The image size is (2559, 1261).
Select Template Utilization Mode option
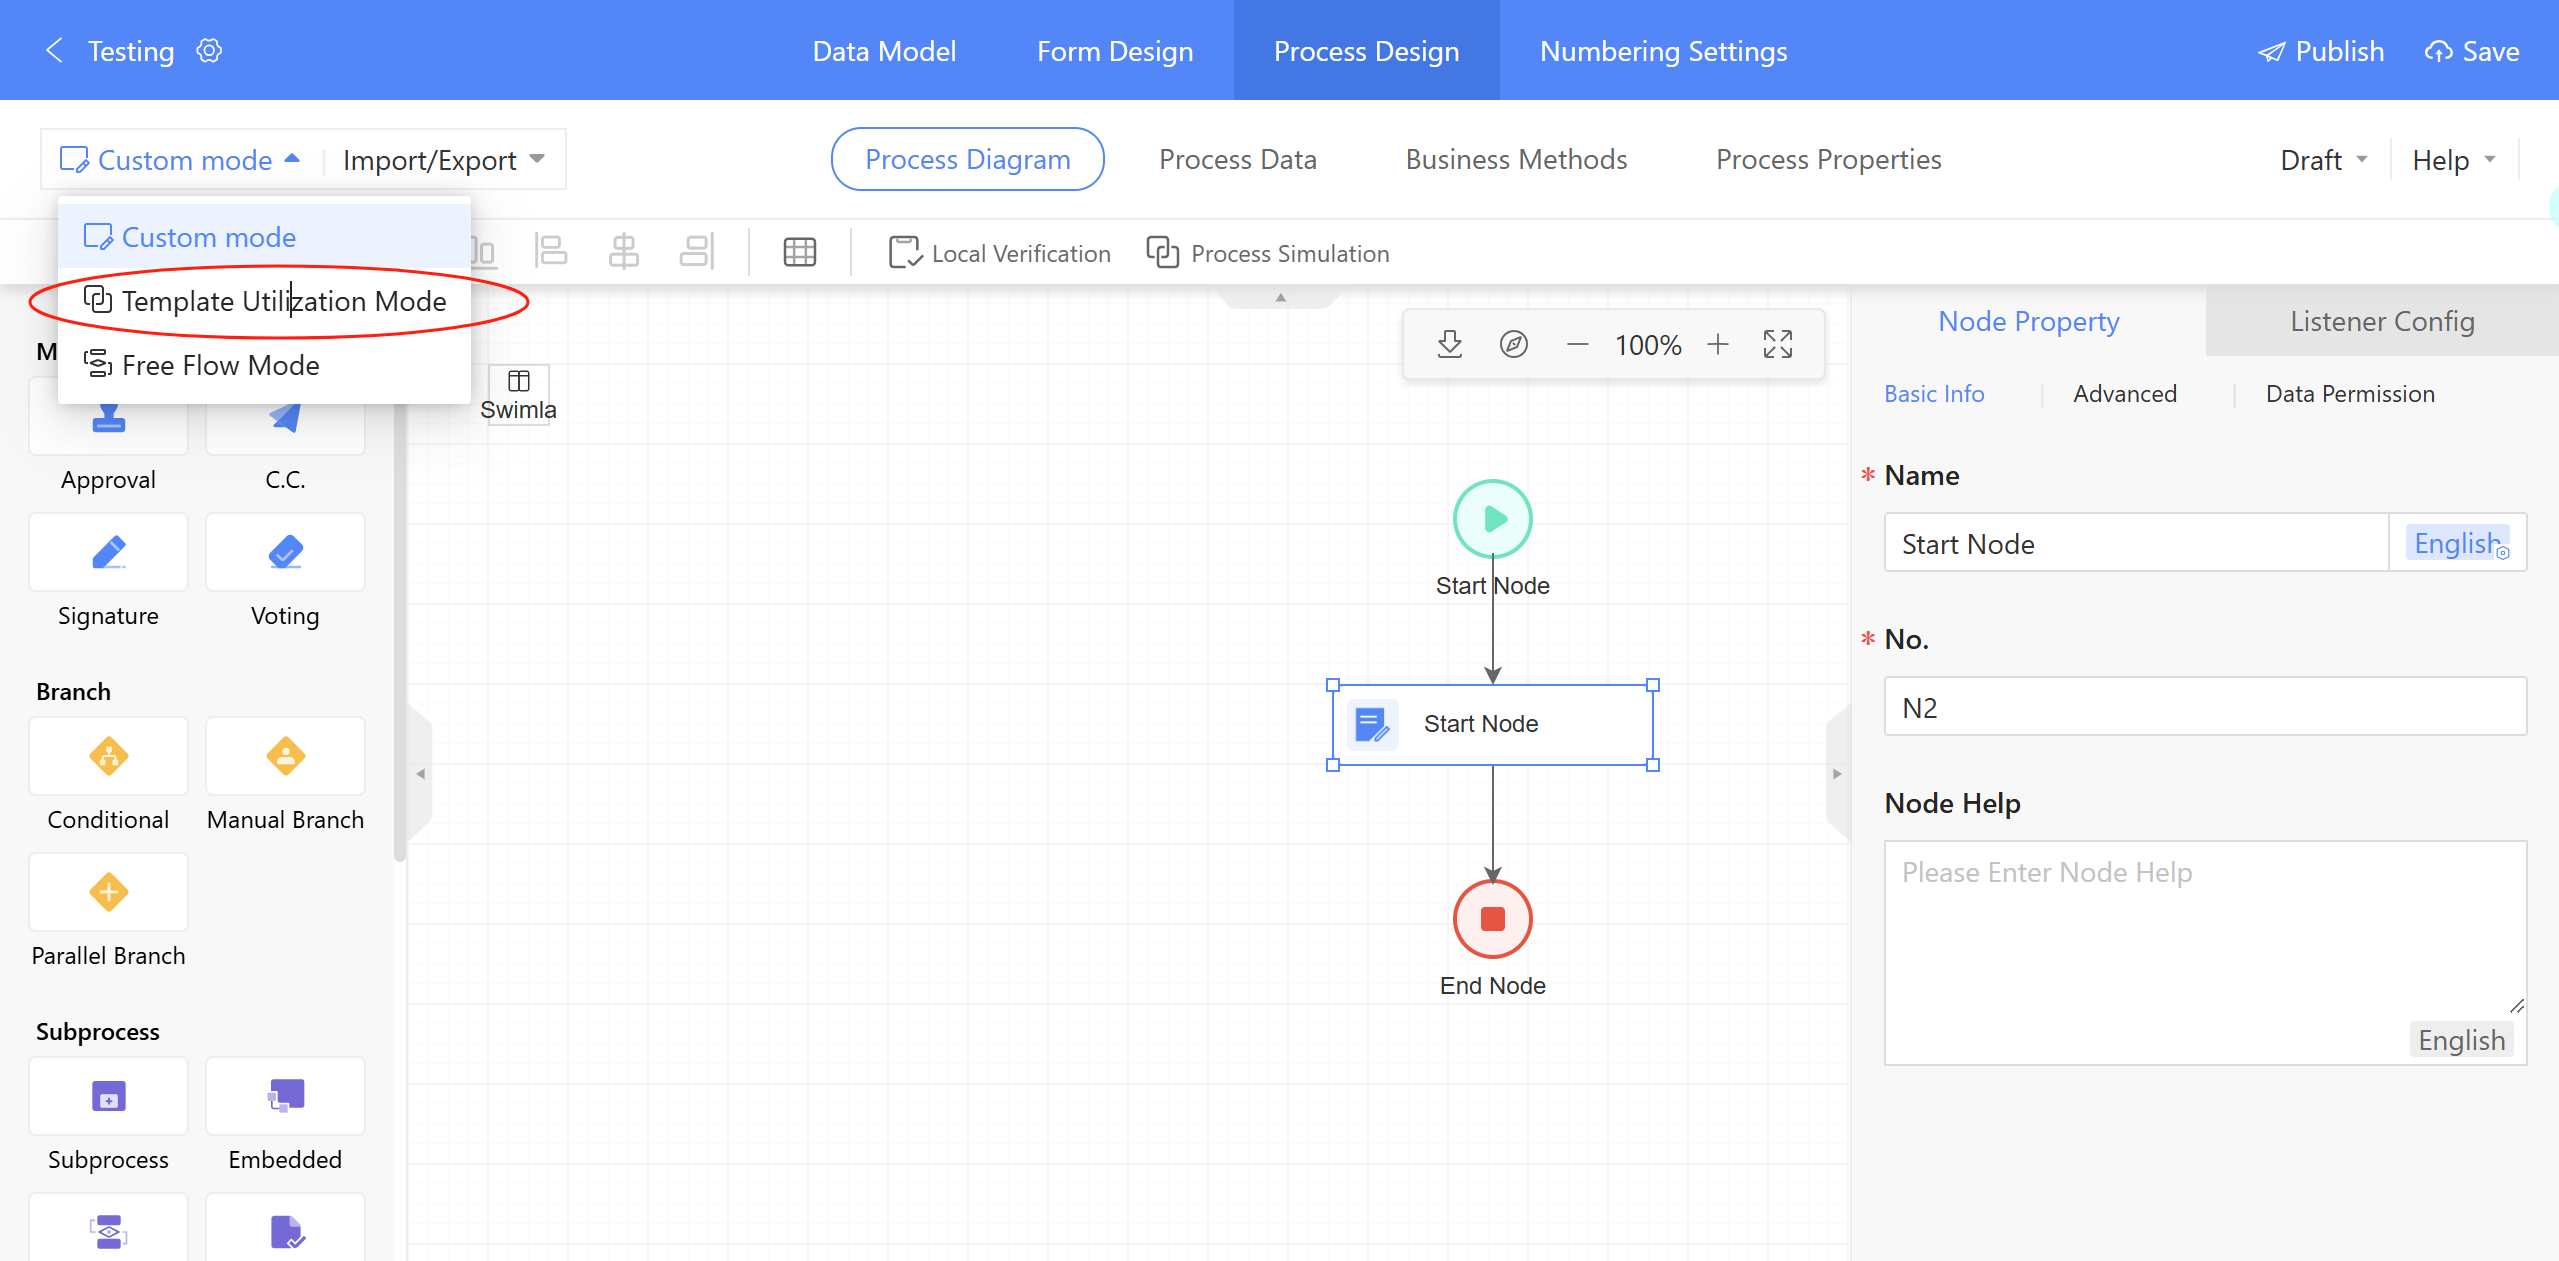point(283,301)
